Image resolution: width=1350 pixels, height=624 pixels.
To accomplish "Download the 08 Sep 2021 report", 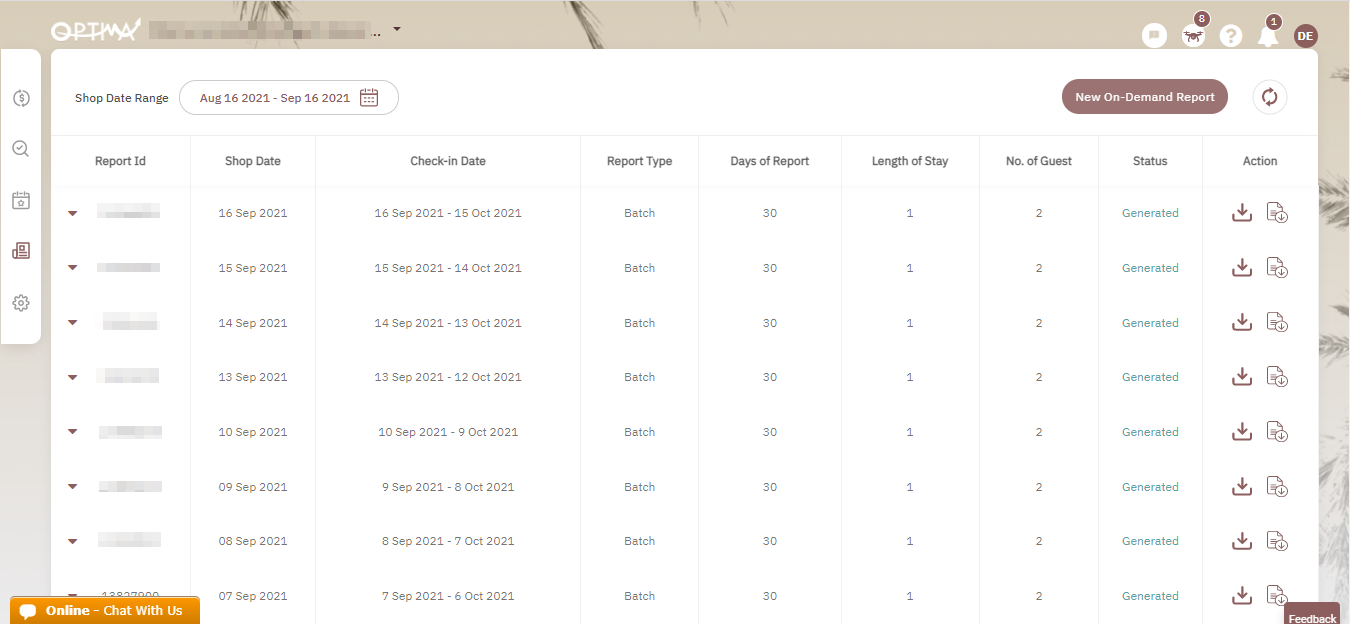I will click(x=1242, y=541).
